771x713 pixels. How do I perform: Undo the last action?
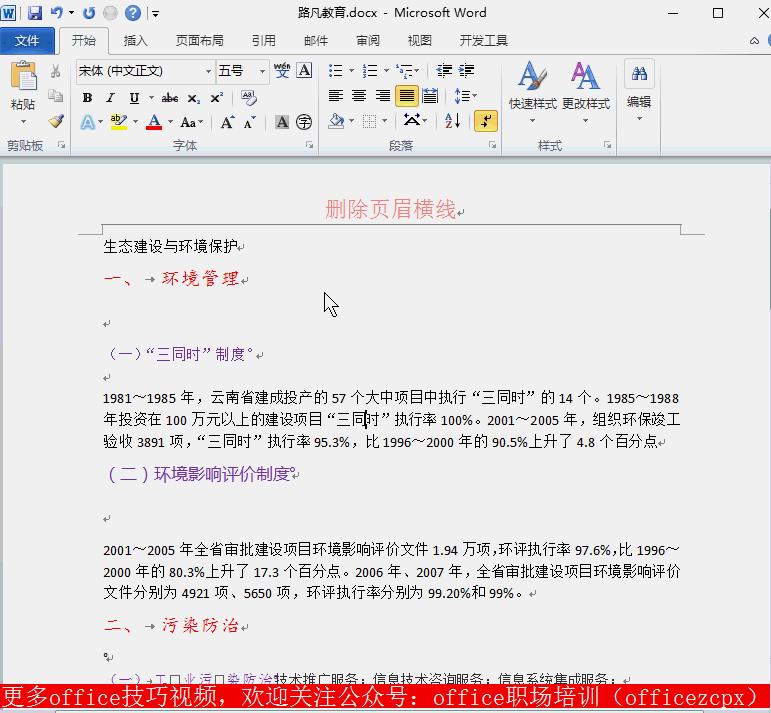tap(57, 13)
